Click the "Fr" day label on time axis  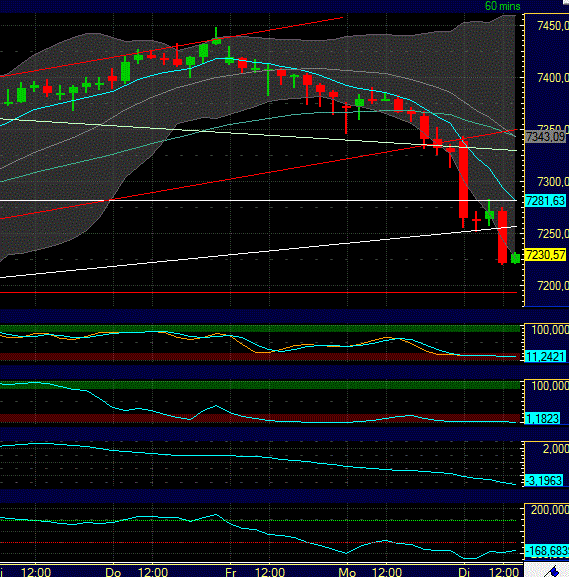pyautogui.click(x=230, y=572)
